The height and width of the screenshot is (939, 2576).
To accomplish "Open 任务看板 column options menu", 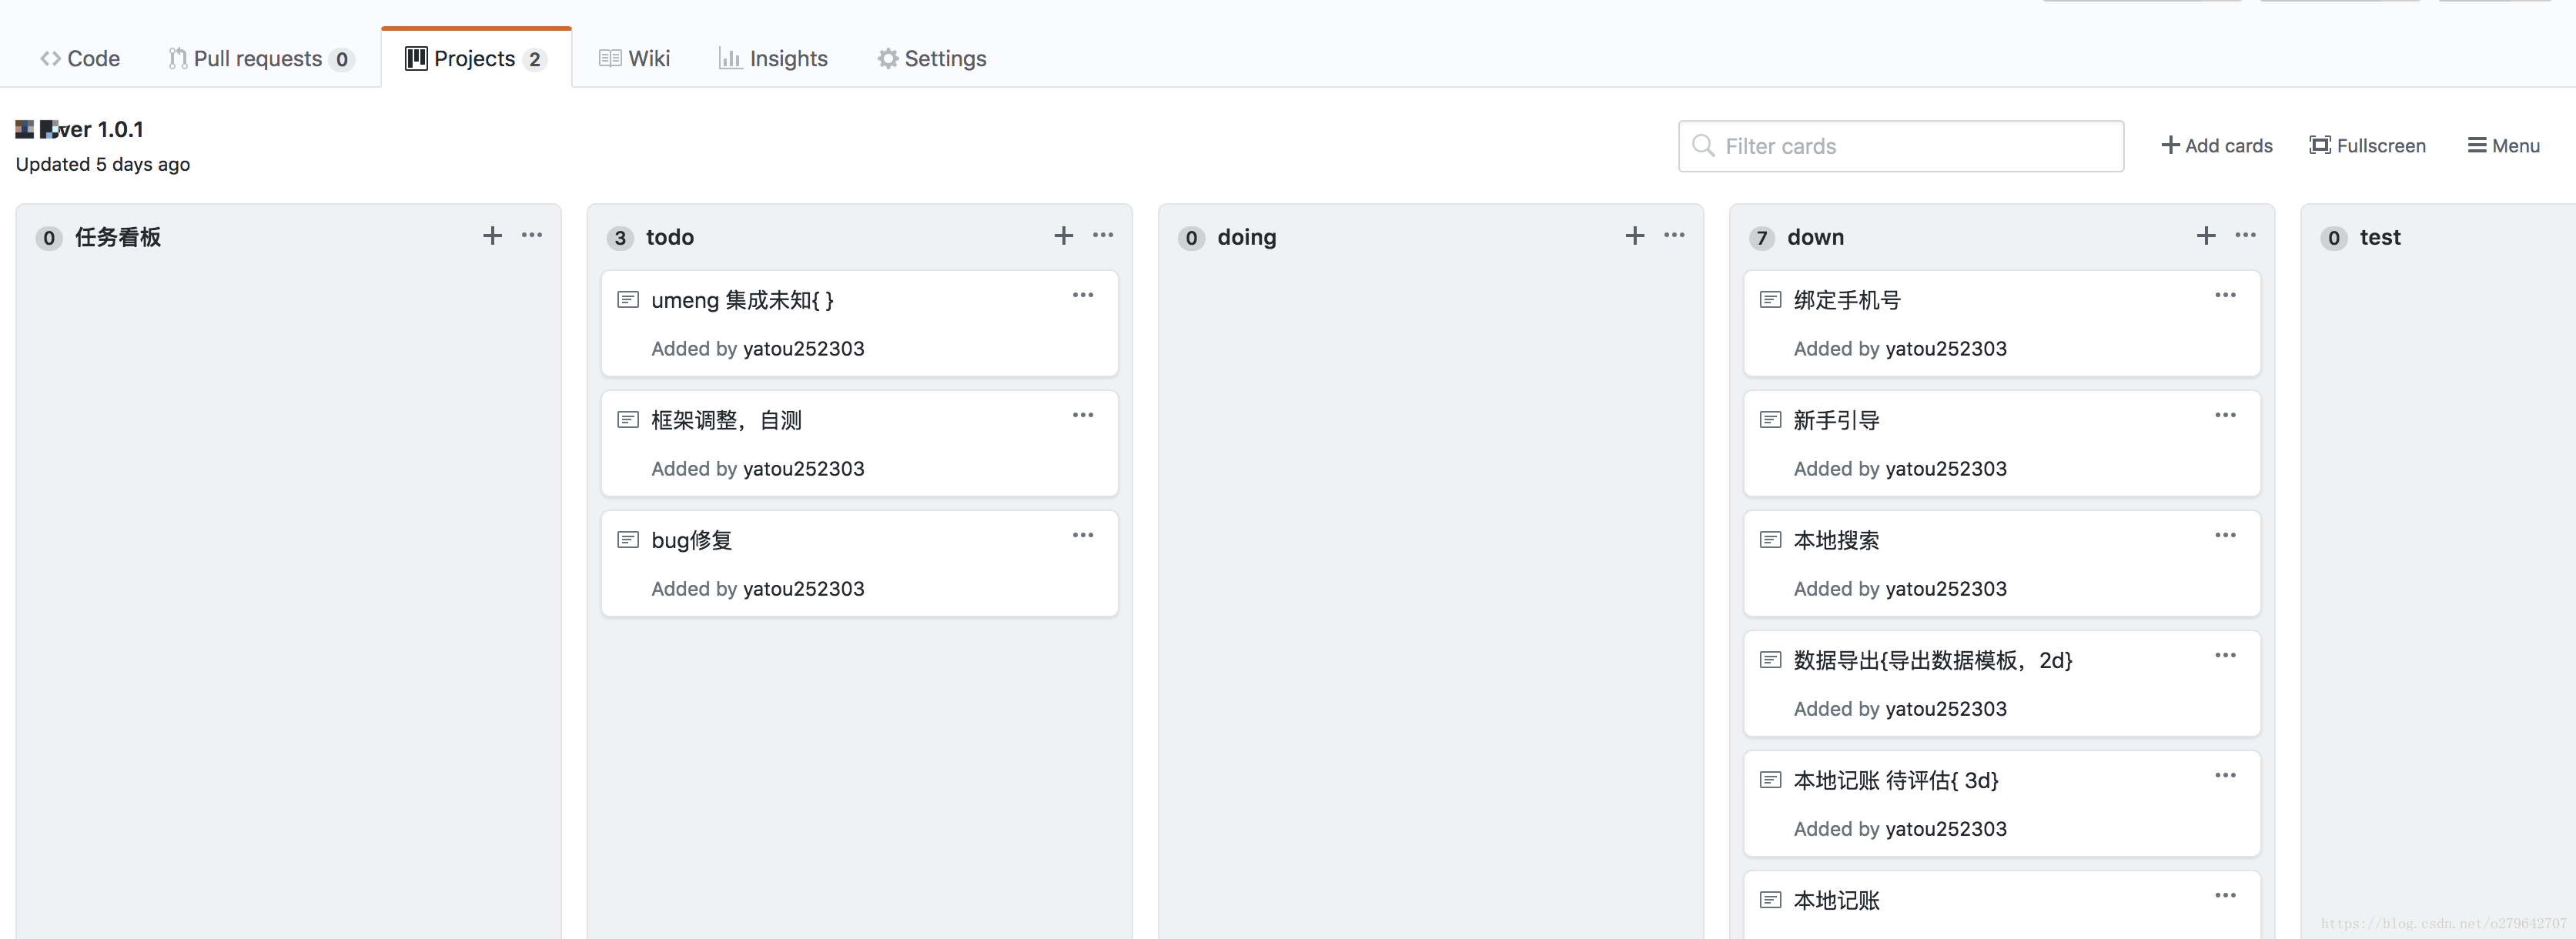I will click(x=532, y=236).
